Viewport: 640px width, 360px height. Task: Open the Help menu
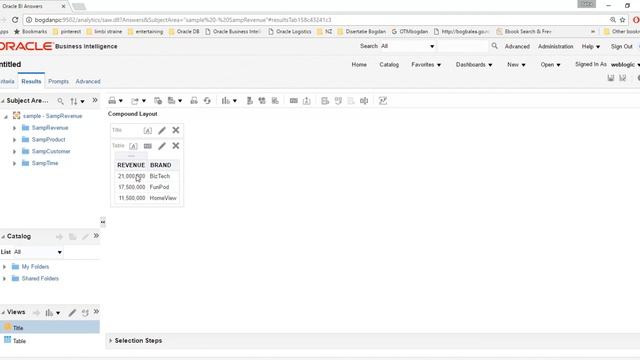(591, 47)
